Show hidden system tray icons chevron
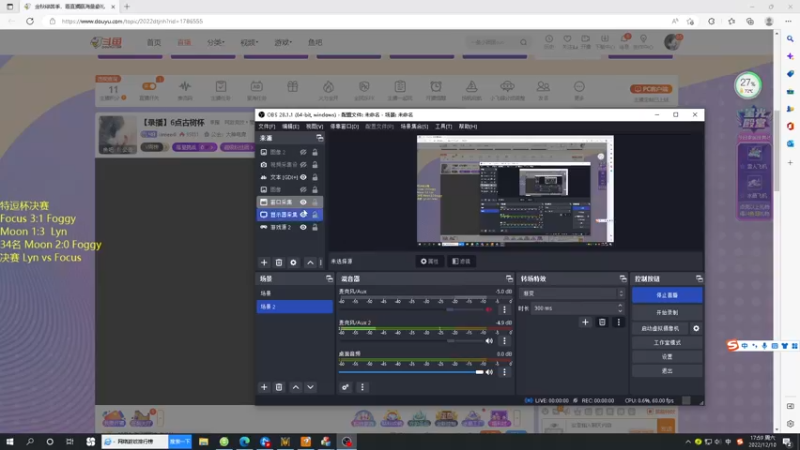 click(688, 442)
